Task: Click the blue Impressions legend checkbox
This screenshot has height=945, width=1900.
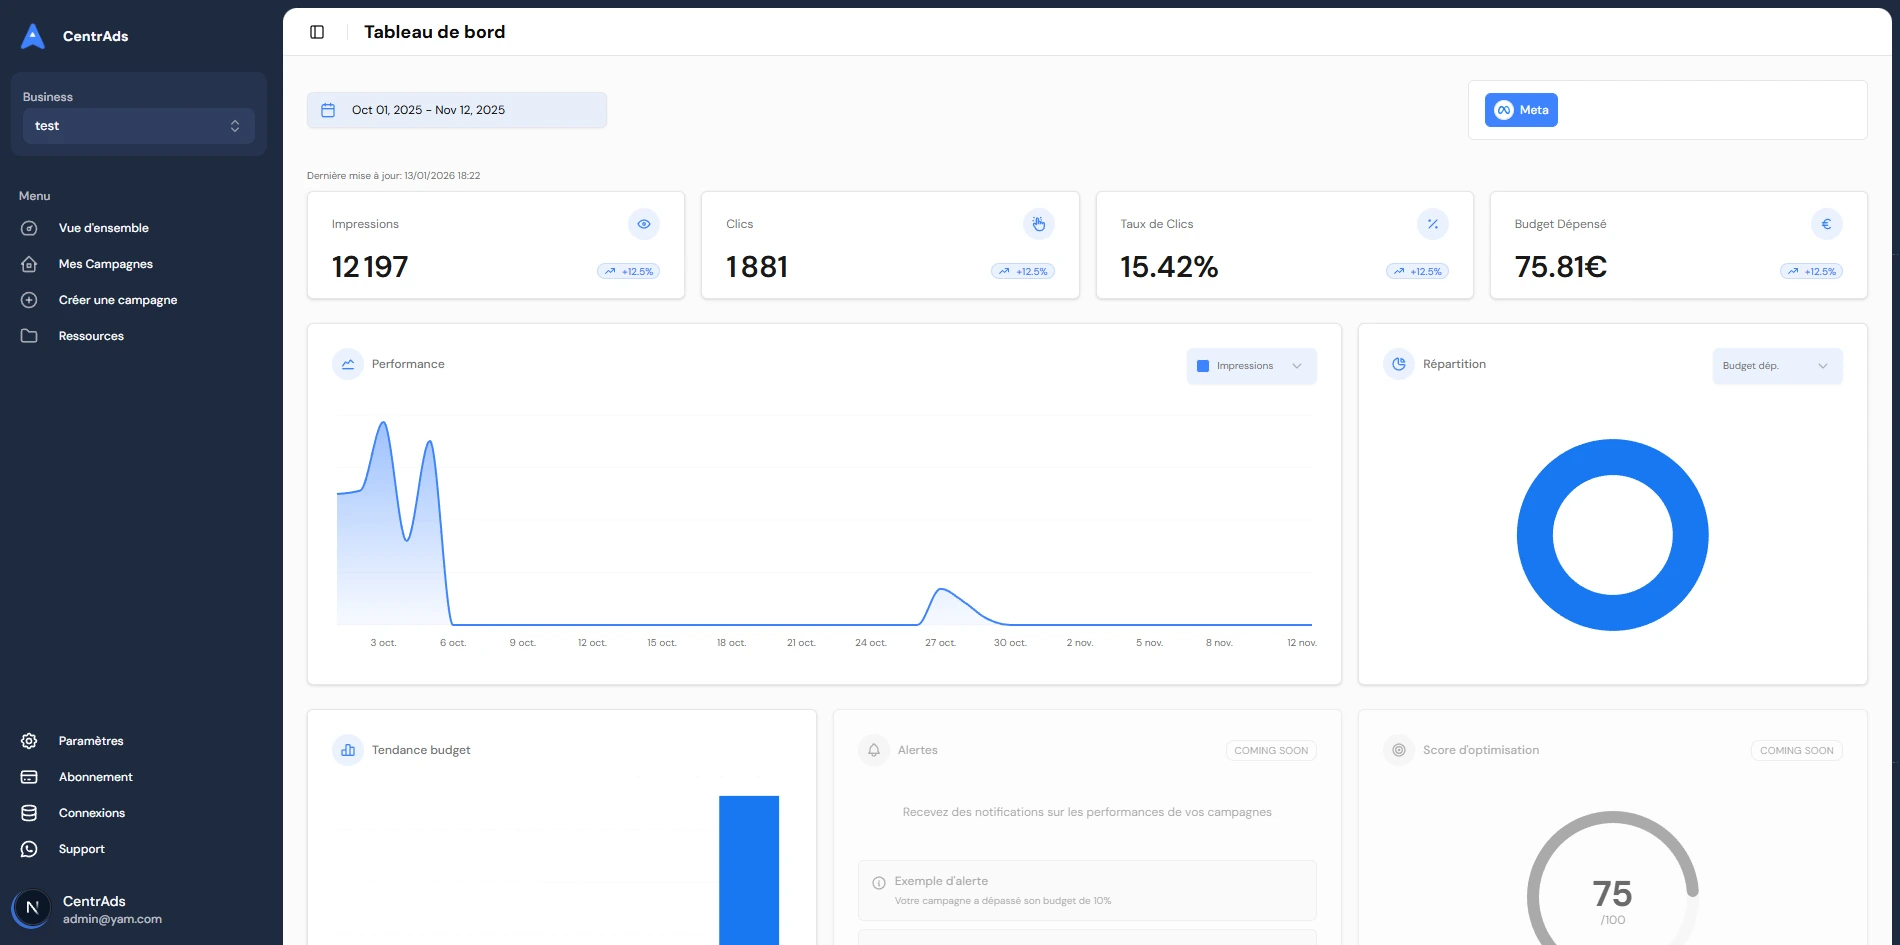Action: pyautogui.click(x=1203, y=366)
